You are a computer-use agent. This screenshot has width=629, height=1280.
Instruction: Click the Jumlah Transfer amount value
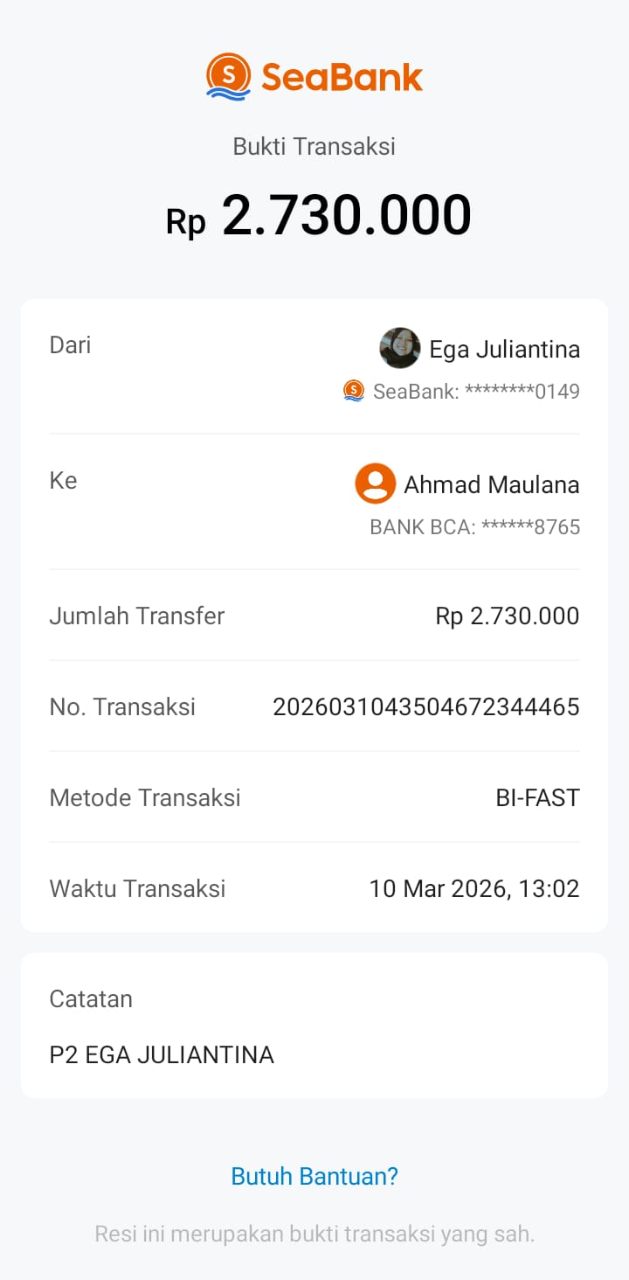point(507,616)
